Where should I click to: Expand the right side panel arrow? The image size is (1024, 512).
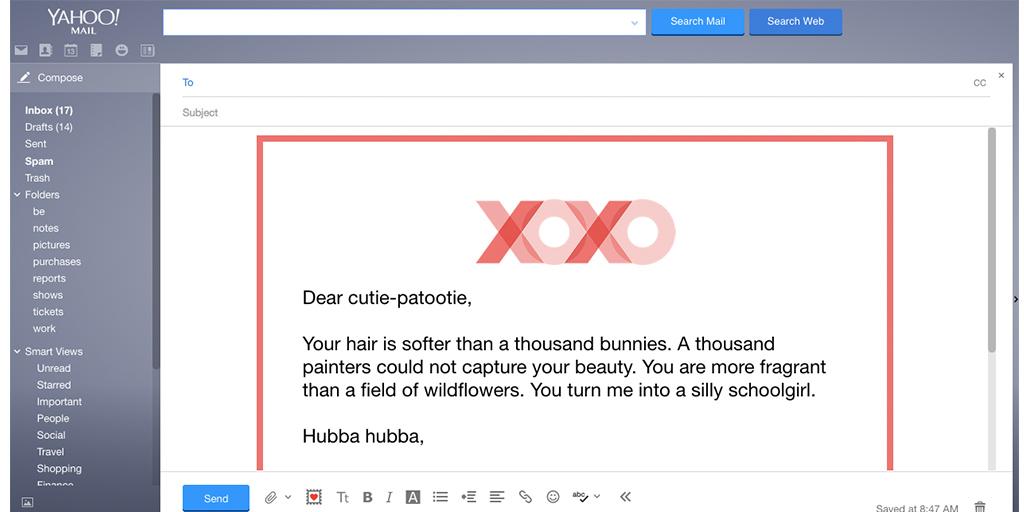1016,299
